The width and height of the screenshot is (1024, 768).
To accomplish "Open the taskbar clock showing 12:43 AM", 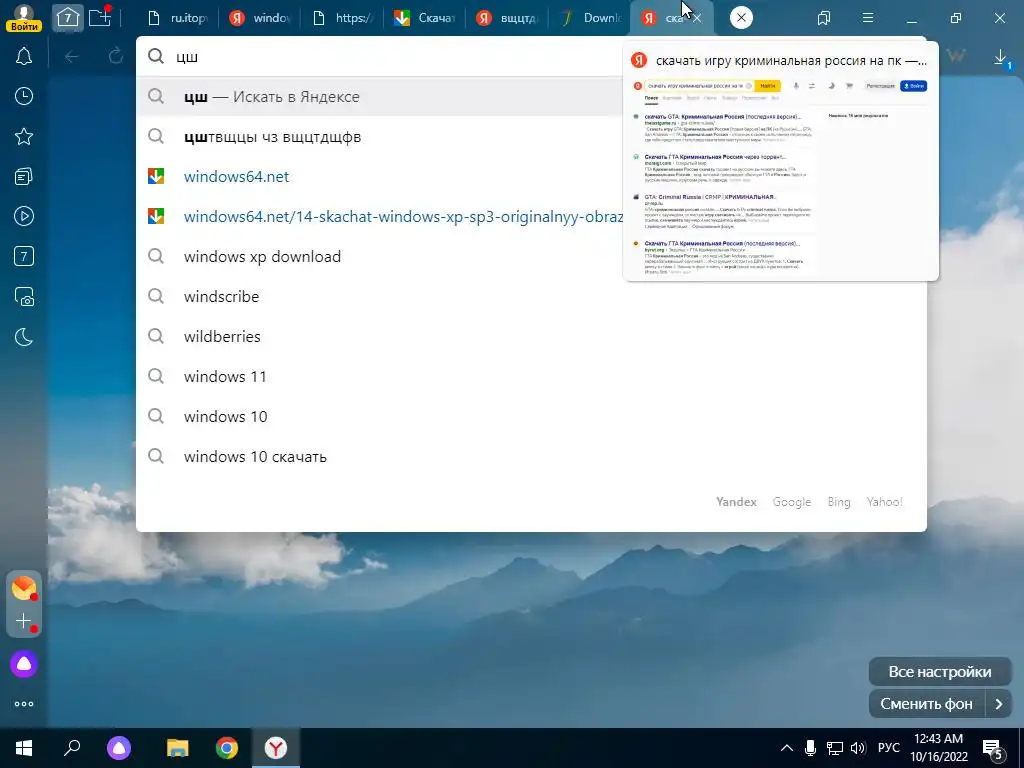I will [938, 748].
